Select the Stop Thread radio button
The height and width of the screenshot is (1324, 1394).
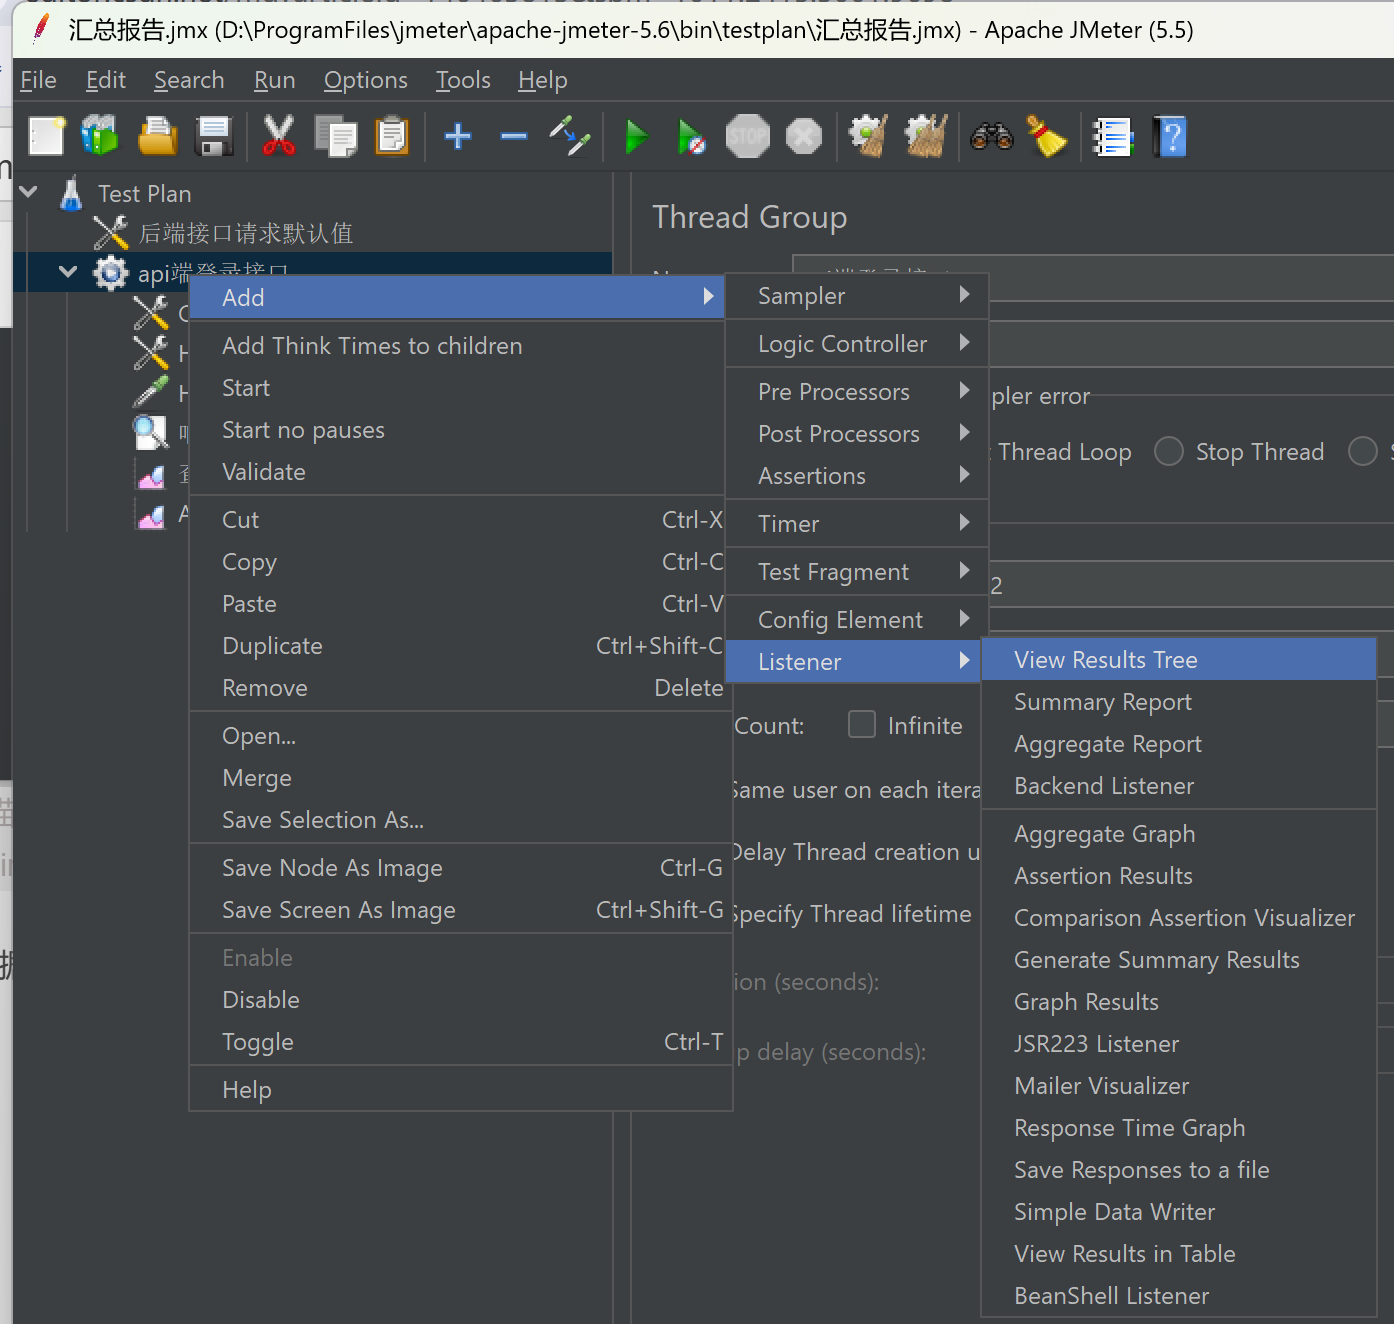[x=1168, y=451]
